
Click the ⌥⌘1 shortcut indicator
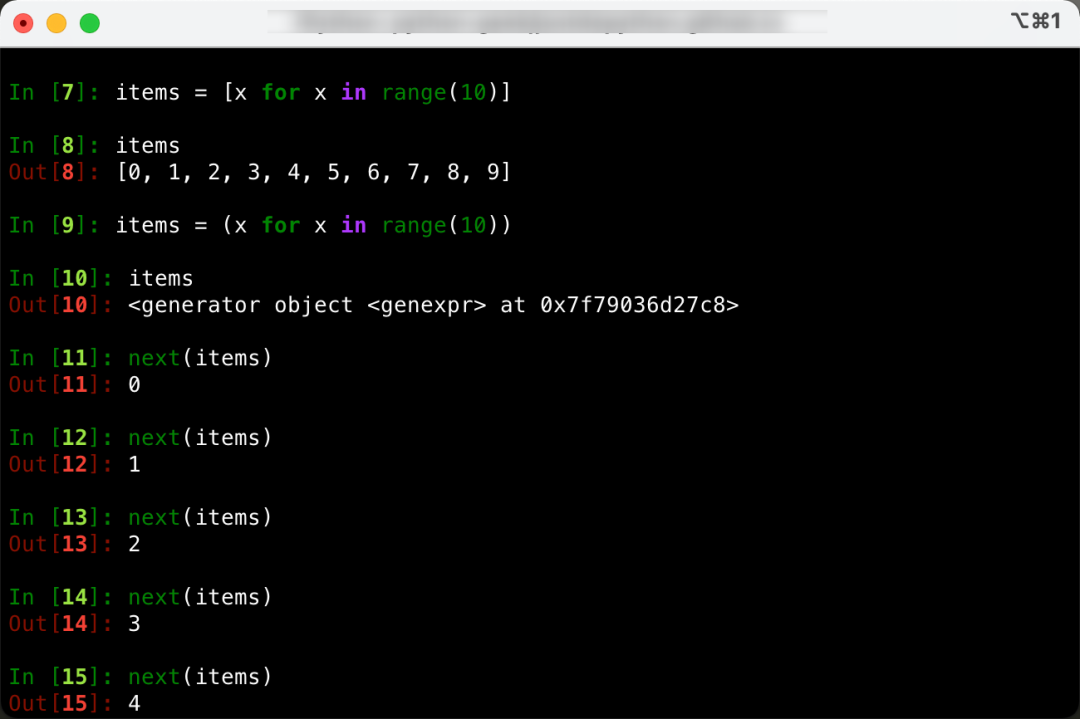click(x=1035, y=21)
